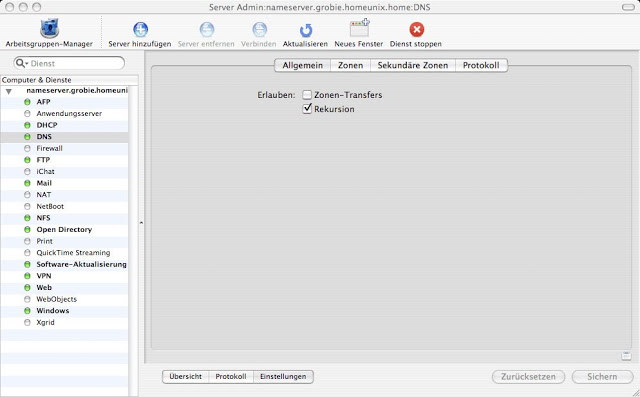The width and height of the screenshot is (640, 397).
Task: Click the Sichern button
Action: pos(602,377)
